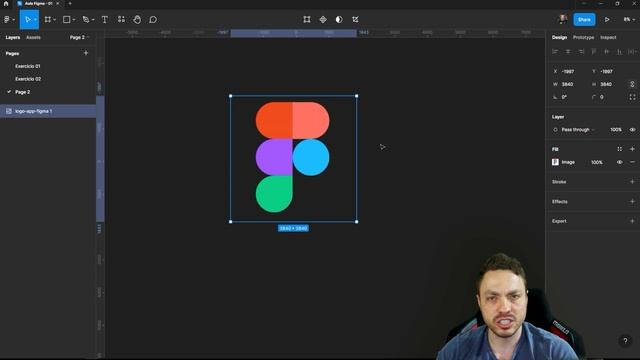Switch to the Assets tab
Image resolution: width=640 pixels, height=360 pixels.
pos(33,37)
